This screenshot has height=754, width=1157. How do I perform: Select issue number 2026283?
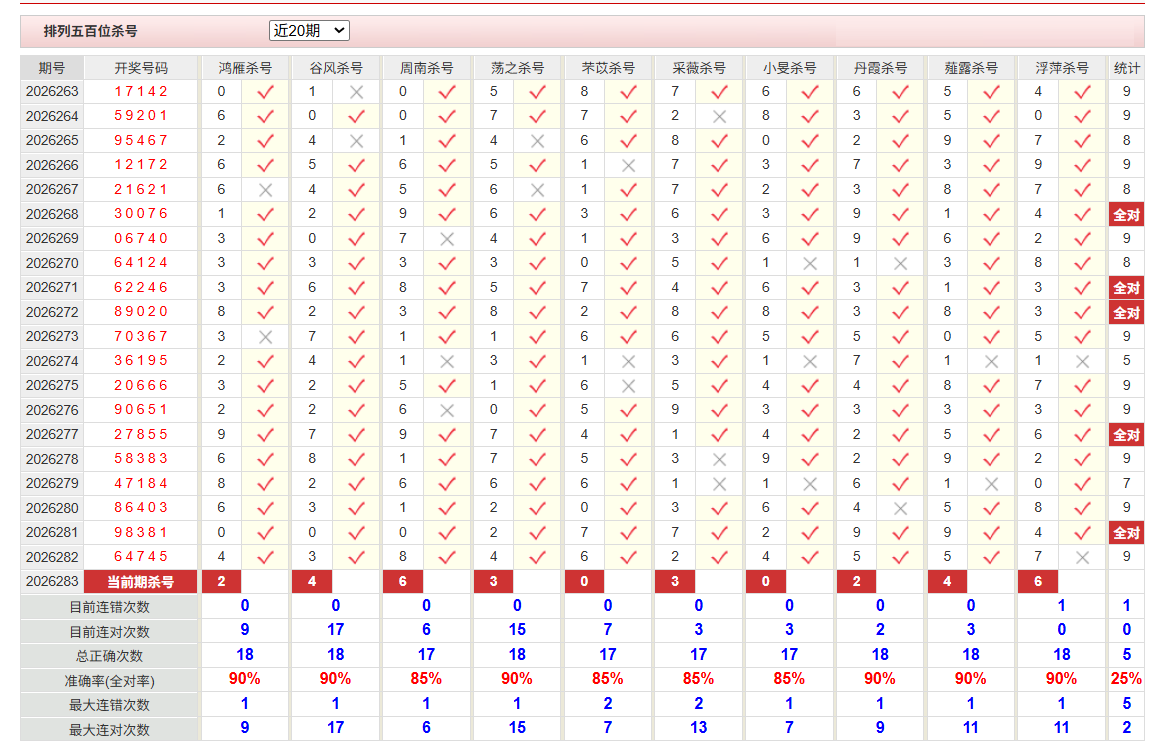point(52,581)
